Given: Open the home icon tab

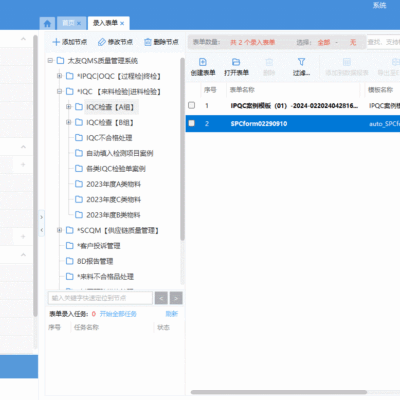Looking at the screenshot, I should click(x=47, y=23).
